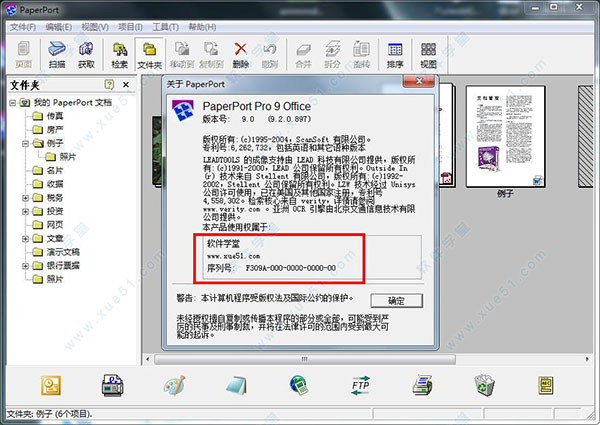The image size is (600, 425).
Task: Click the Outlook send-to icon in bottom bar
Action: pyautogui.click(x=51, y=385)
